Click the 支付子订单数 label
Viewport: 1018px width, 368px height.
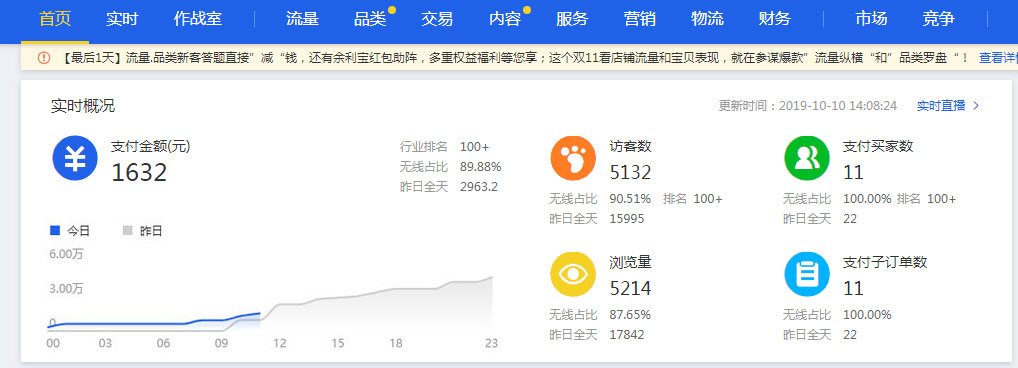[885, 262]
